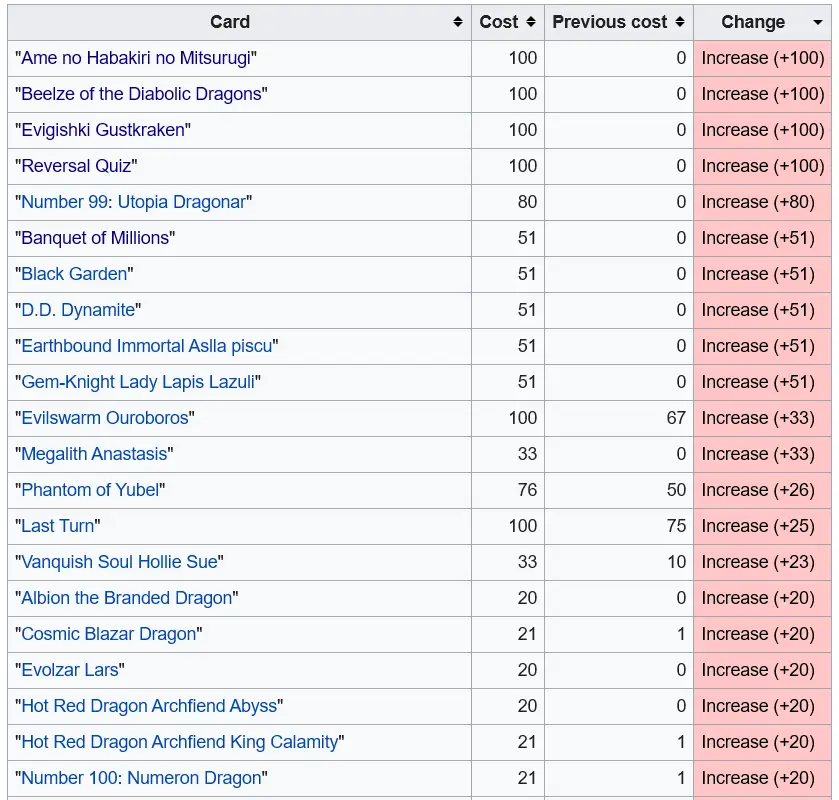This screenshot has height=800, width=839.
Task: Open Gem-Knight Lady Lapis Lazuli link
Action: click(141, 382)
